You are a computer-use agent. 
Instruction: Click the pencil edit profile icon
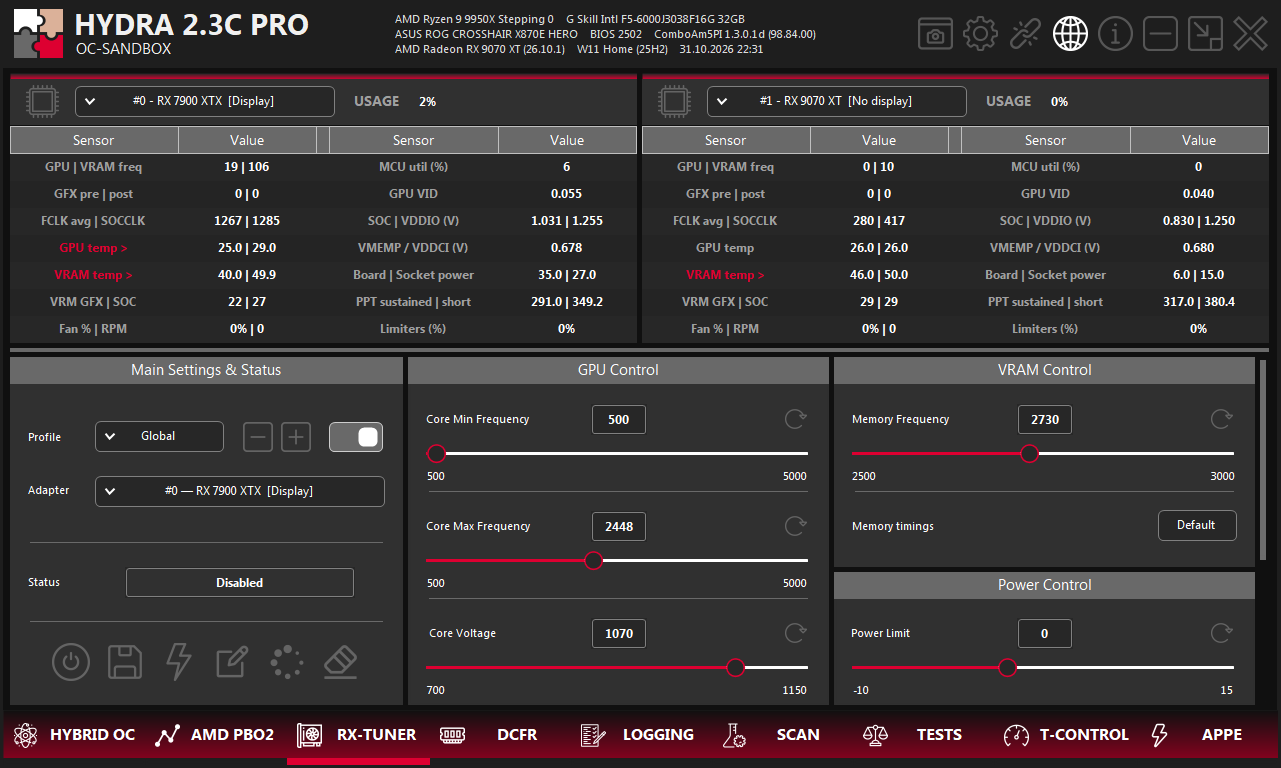coord(232,661)
